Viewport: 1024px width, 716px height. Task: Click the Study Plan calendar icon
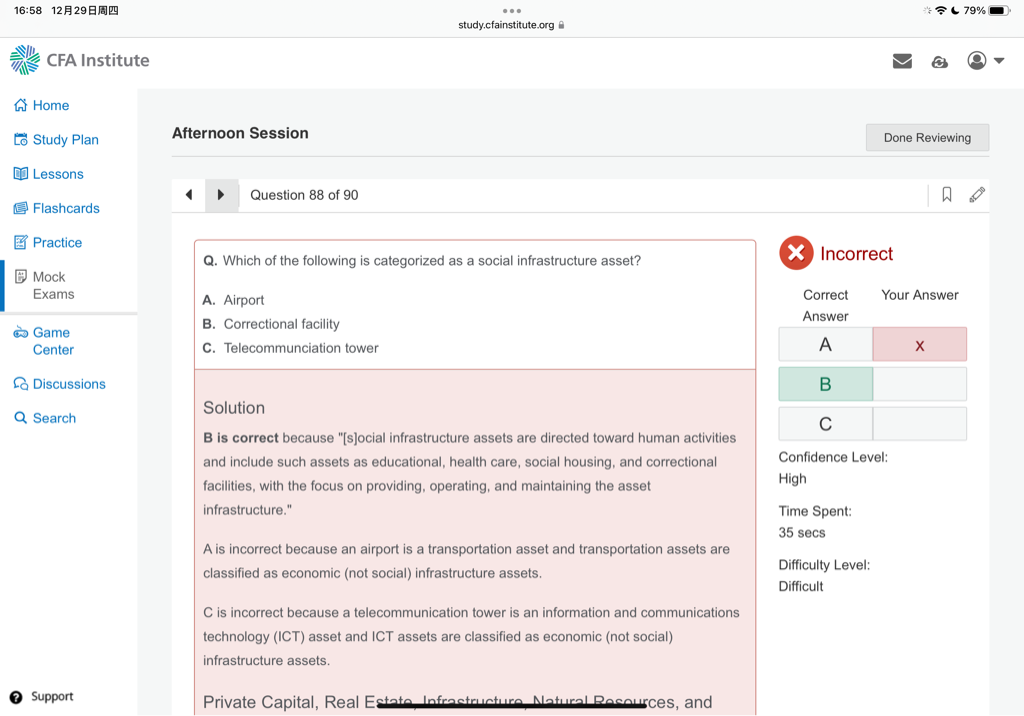[21, 139]
